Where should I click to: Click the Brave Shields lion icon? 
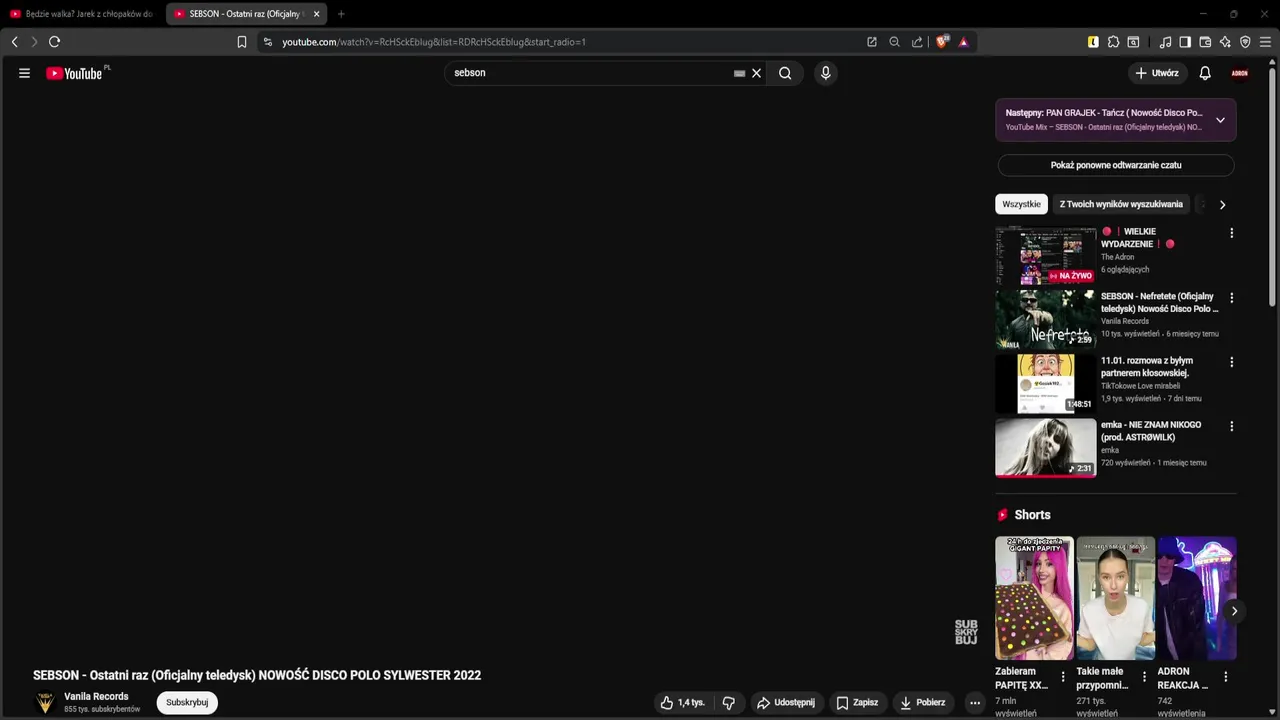coord(941,42)
